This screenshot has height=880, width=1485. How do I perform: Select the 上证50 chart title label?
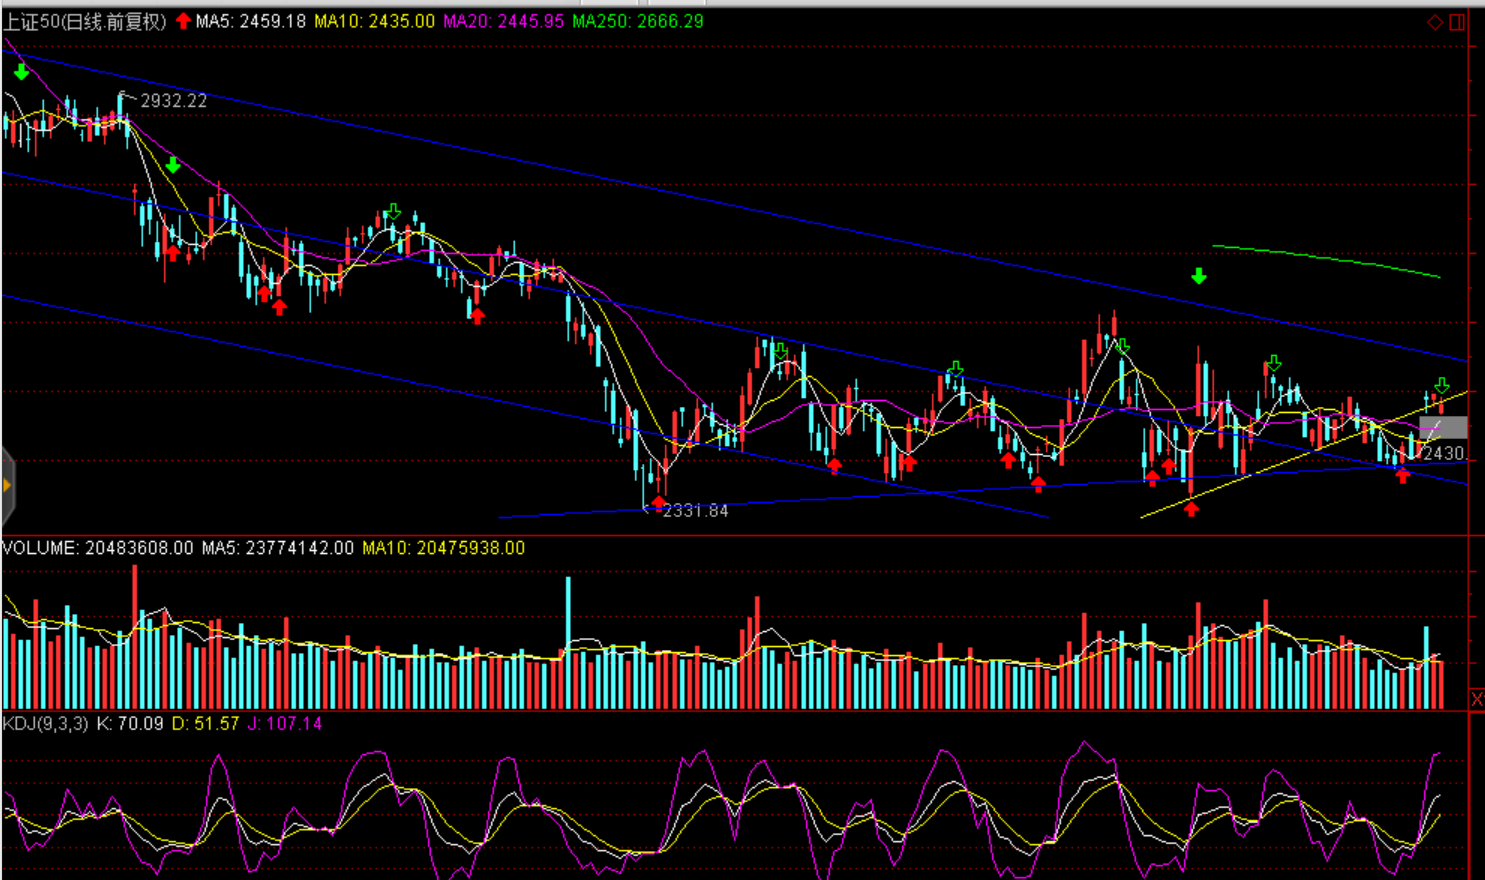coord(85,22)
